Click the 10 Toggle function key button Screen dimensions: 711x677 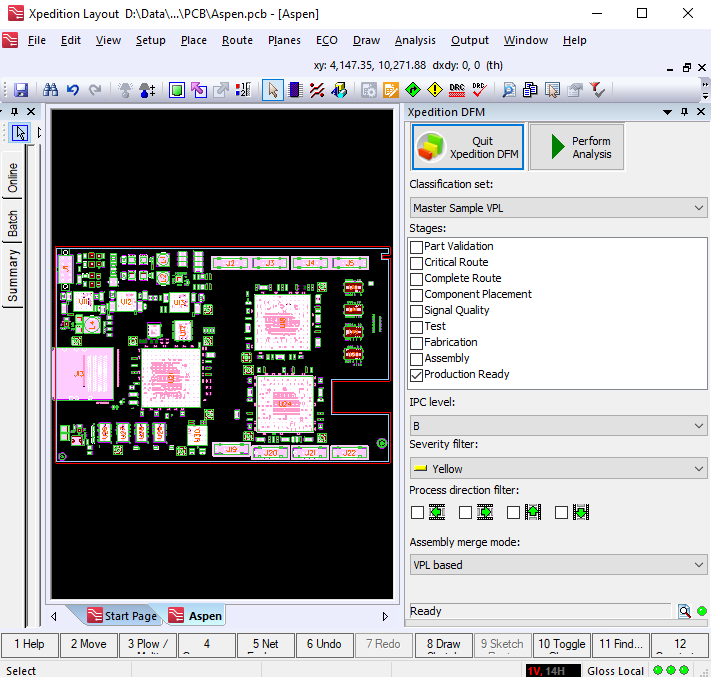pos(561,644)
